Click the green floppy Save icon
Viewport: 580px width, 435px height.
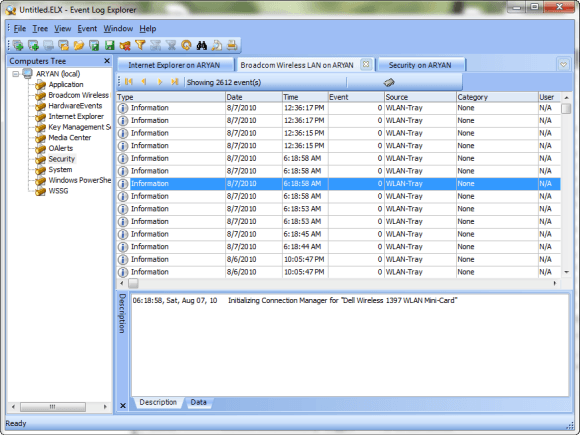109,45
